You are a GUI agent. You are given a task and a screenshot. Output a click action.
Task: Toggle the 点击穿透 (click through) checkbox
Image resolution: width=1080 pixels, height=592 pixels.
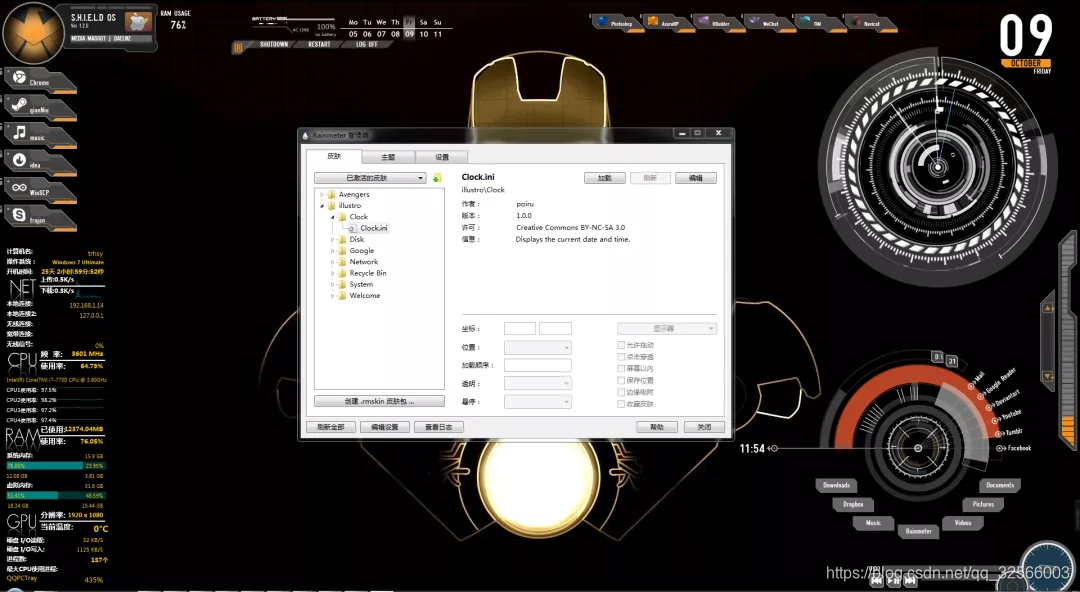click(x=621, y=357)
